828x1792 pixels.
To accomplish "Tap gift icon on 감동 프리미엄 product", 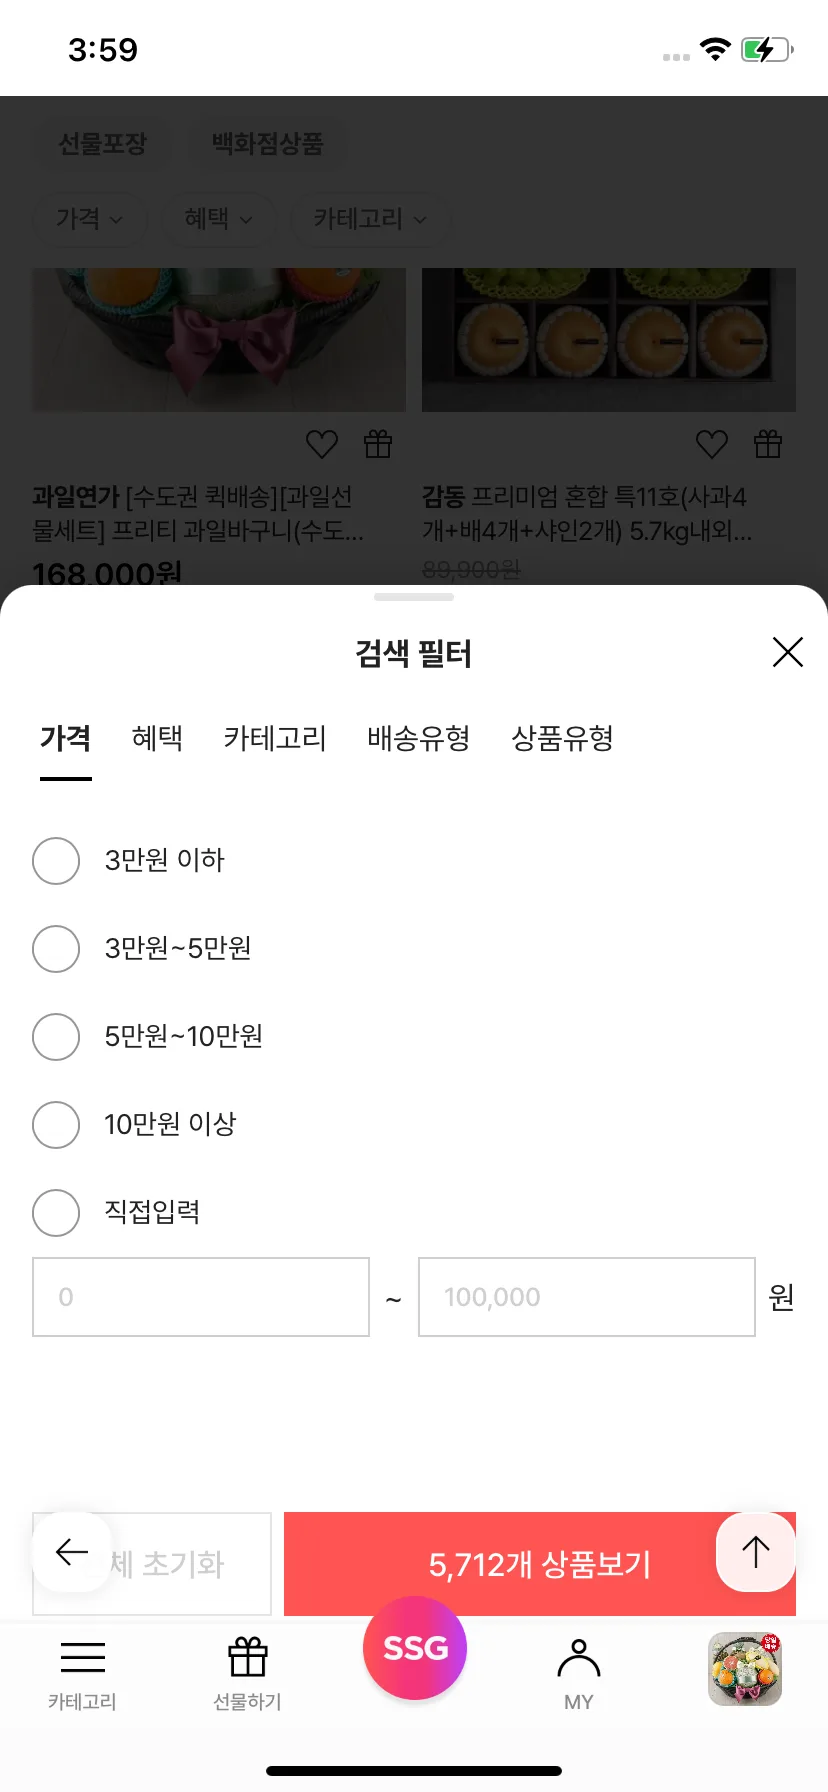I will [x=768, y=444].
